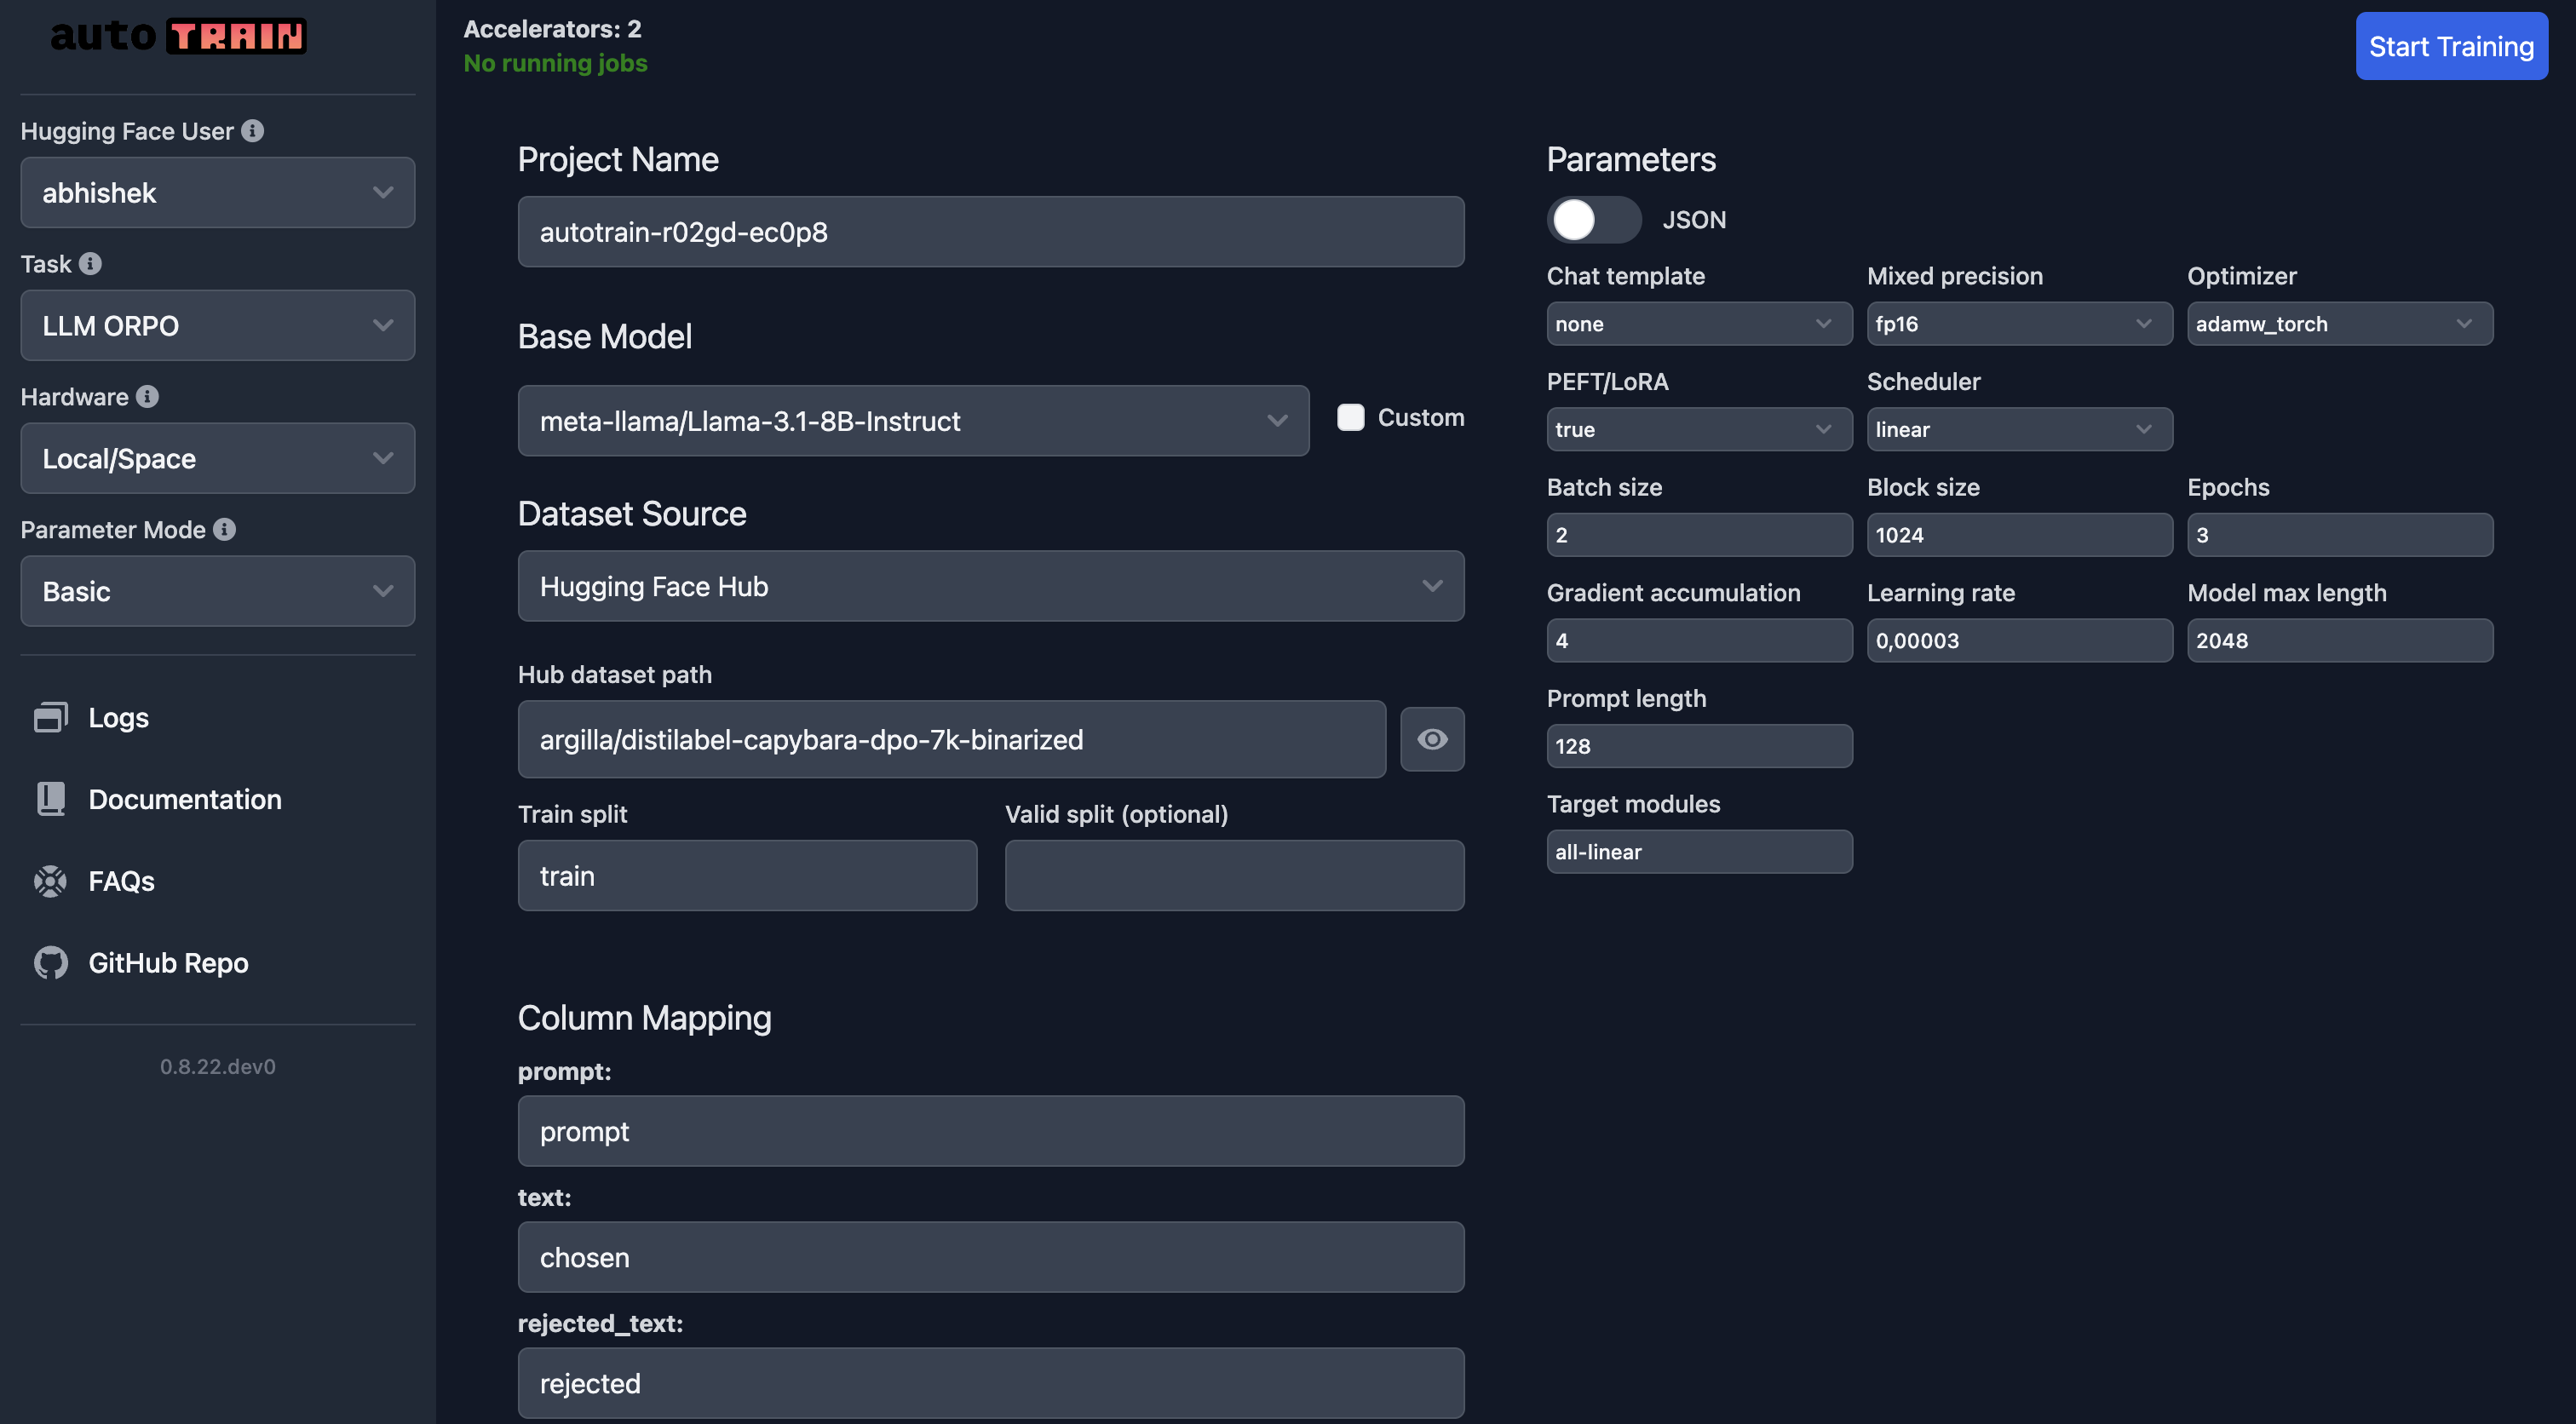
Task: Select the Optimizer adamw_torch dropdown
Action: pyautogui.click(x=2339, y=323)
